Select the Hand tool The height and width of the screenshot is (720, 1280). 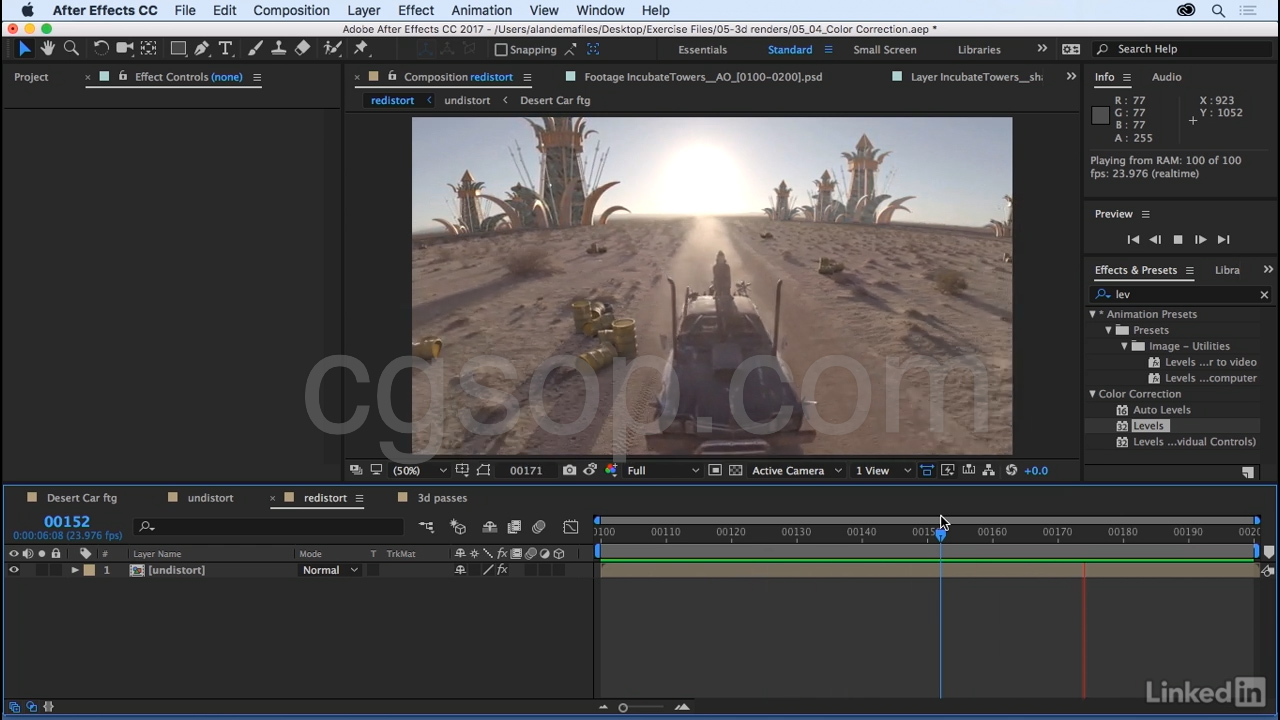(47, 48)
